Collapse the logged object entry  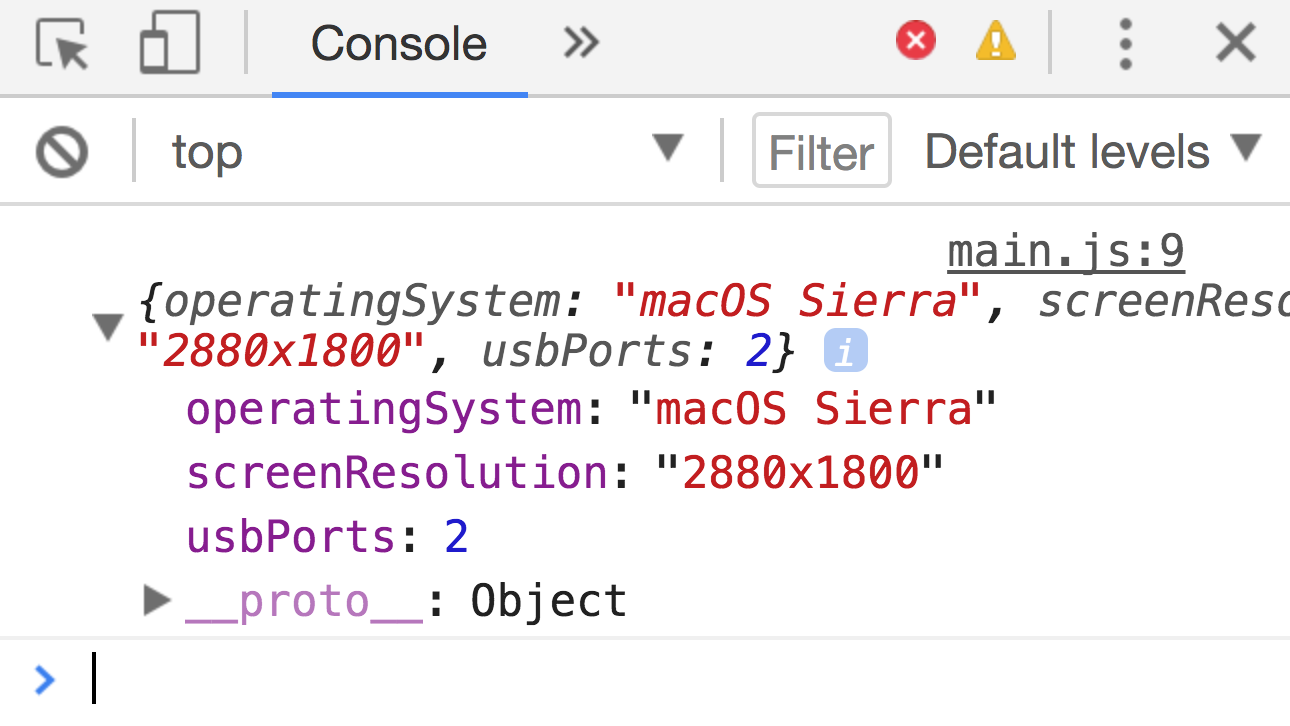(x=108, y=325)
